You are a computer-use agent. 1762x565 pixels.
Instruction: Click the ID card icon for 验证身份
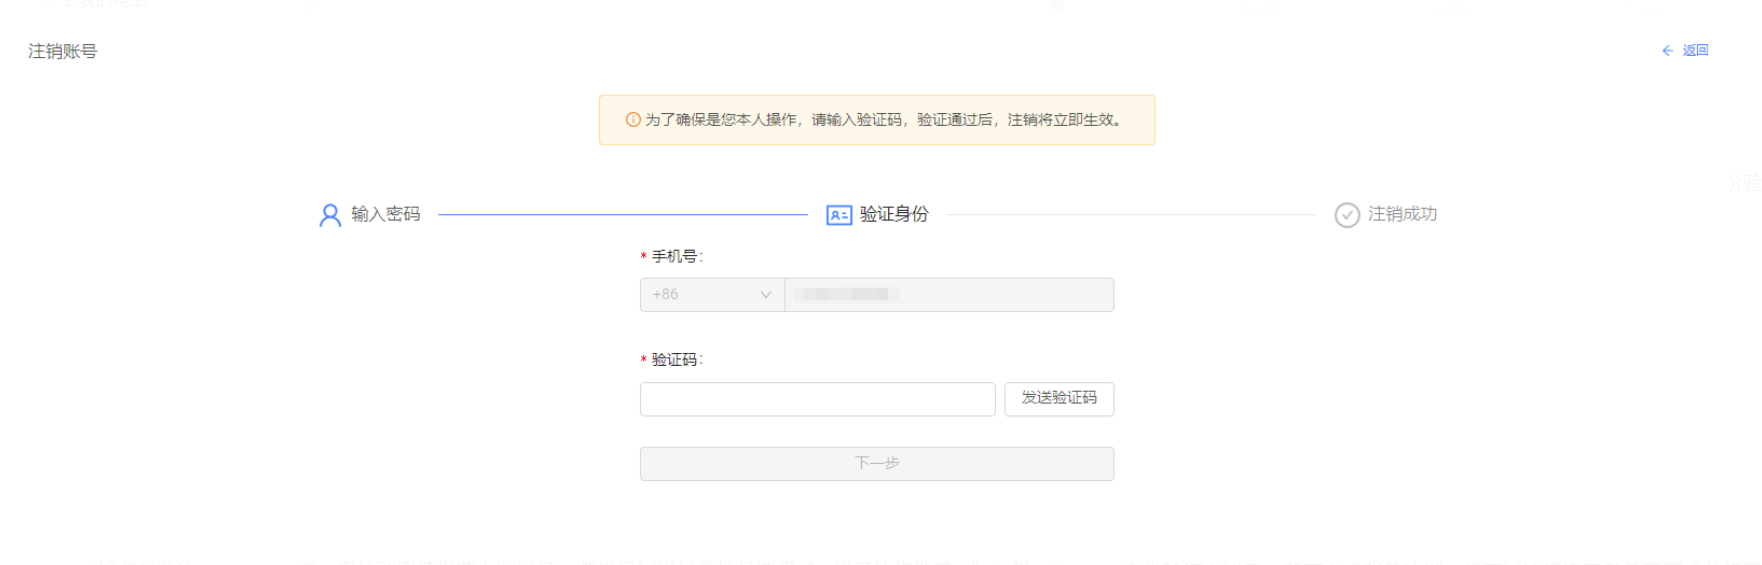pos(838,215)
